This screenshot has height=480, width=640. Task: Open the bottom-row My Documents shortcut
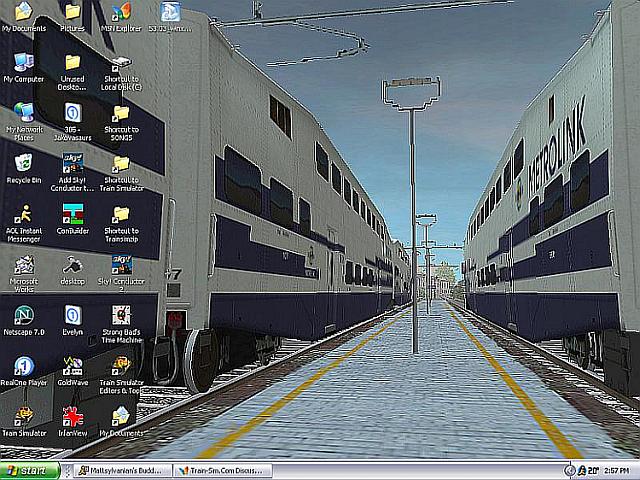coord(121,421)
